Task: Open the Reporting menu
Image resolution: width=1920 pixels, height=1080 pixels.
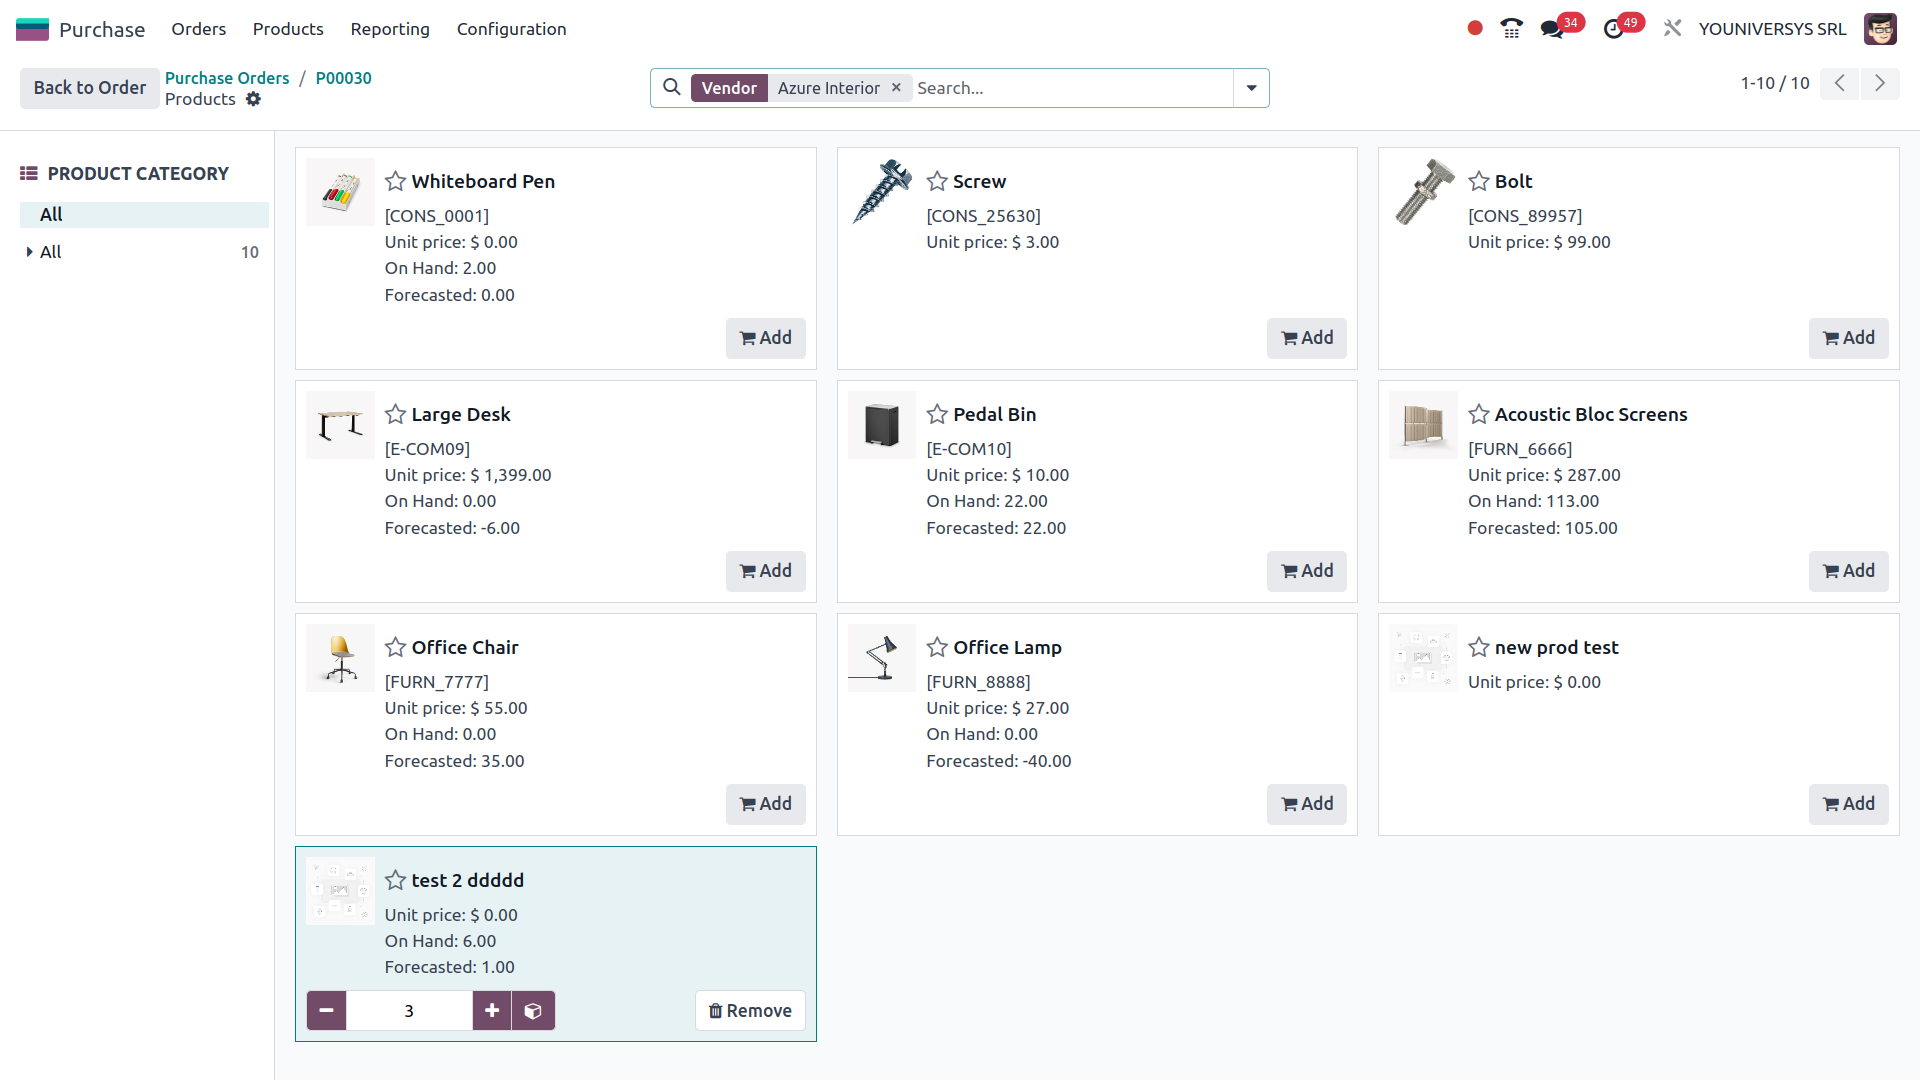Action: click(390, 29)
